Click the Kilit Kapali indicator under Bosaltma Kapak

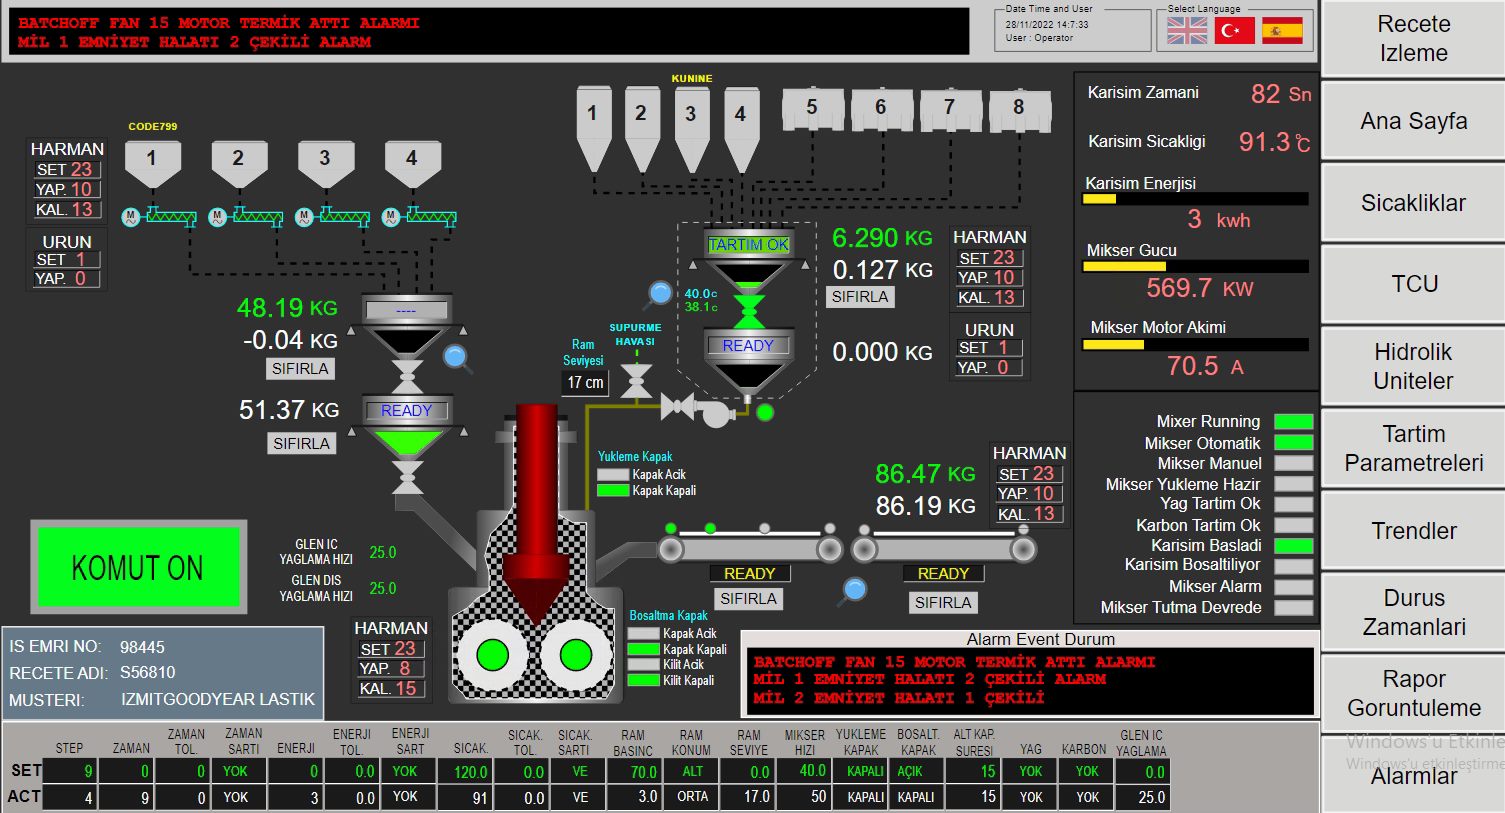point(643,680)
